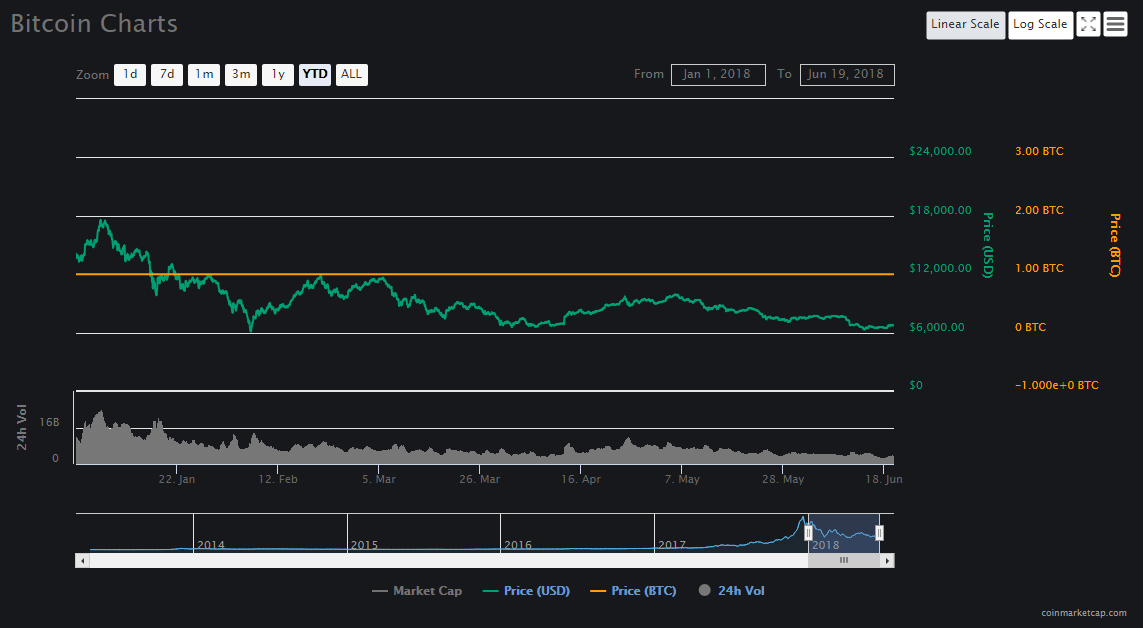Click the scrollbar right arrow

[x=887, y=561]
